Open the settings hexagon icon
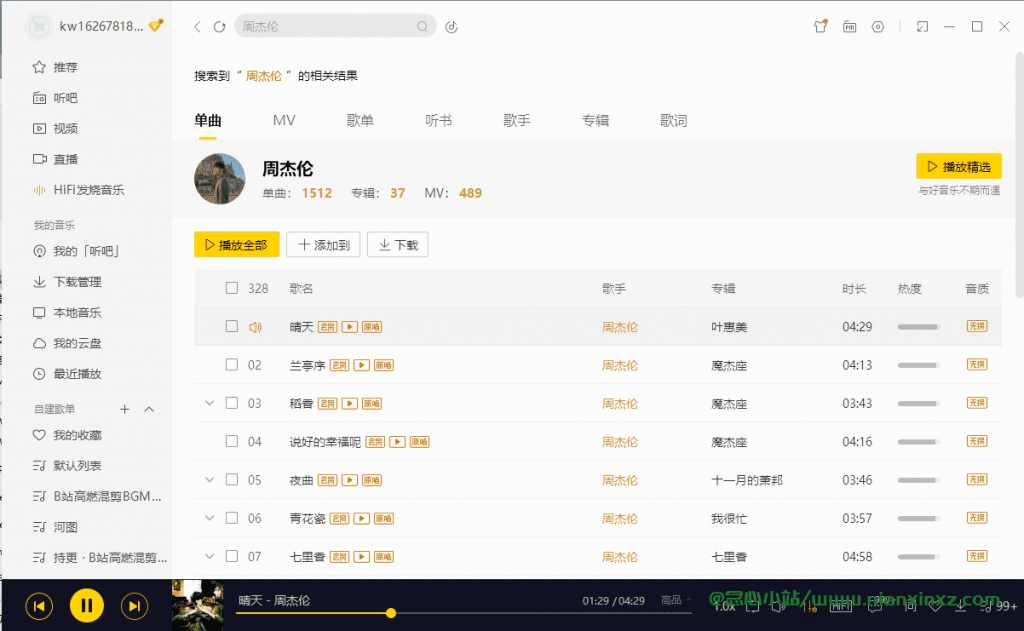The width and height of the screenshot is (1024, 631). [x=878, y=27]
